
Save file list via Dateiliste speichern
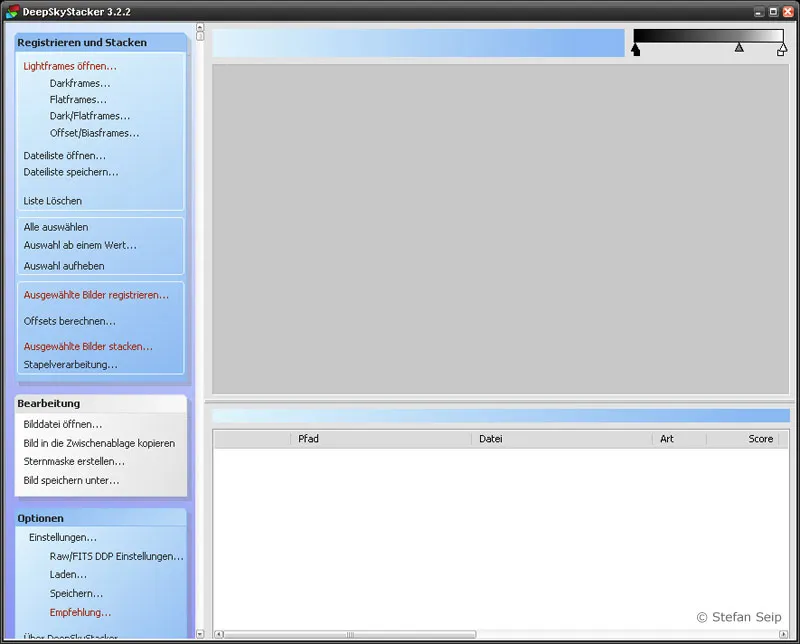(x=71, y=172)
